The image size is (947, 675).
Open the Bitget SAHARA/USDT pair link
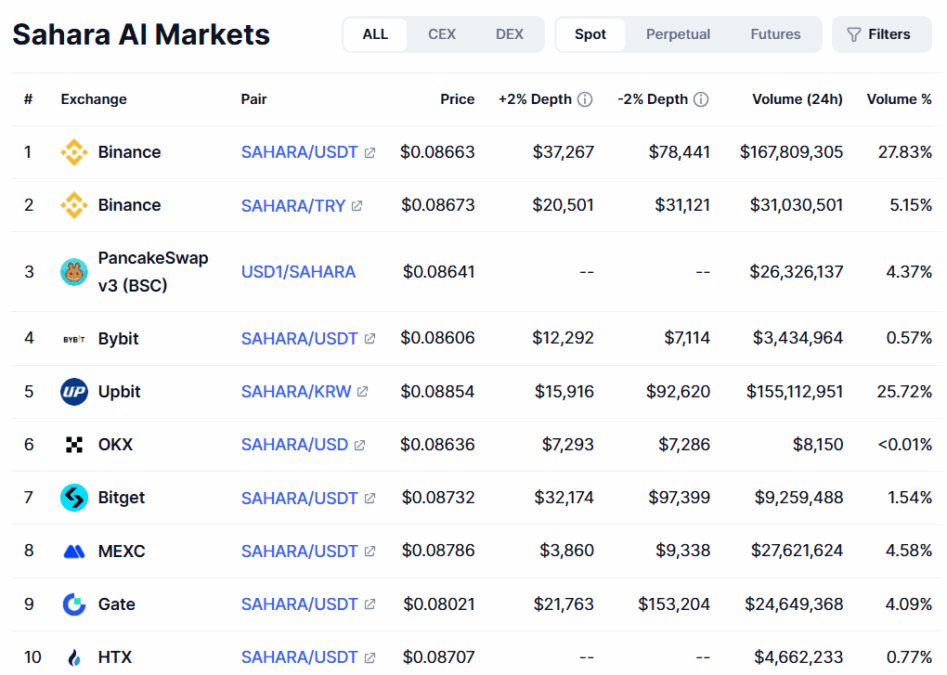tap(300, 498)
